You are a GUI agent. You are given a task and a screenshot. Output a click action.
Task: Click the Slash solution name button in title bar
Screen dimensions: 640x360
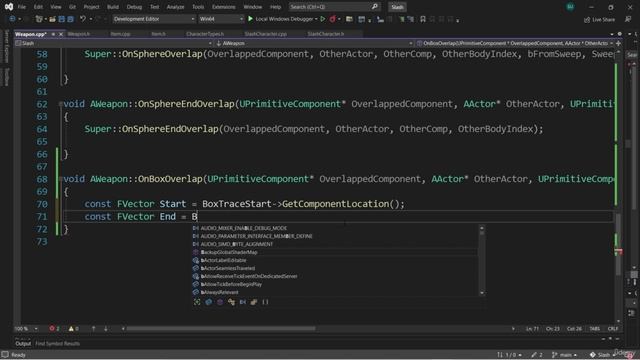click(397, 7)
